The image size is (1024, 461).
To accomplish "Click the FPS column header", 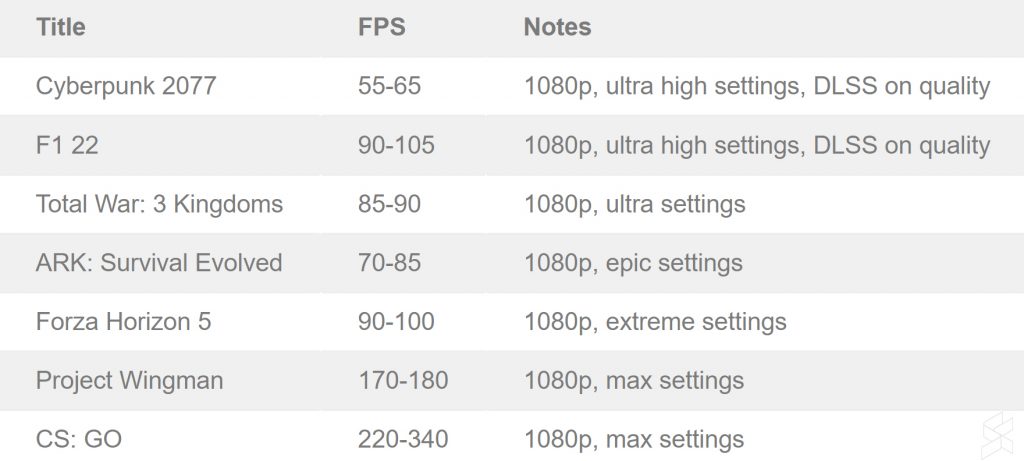I will 381,28.
